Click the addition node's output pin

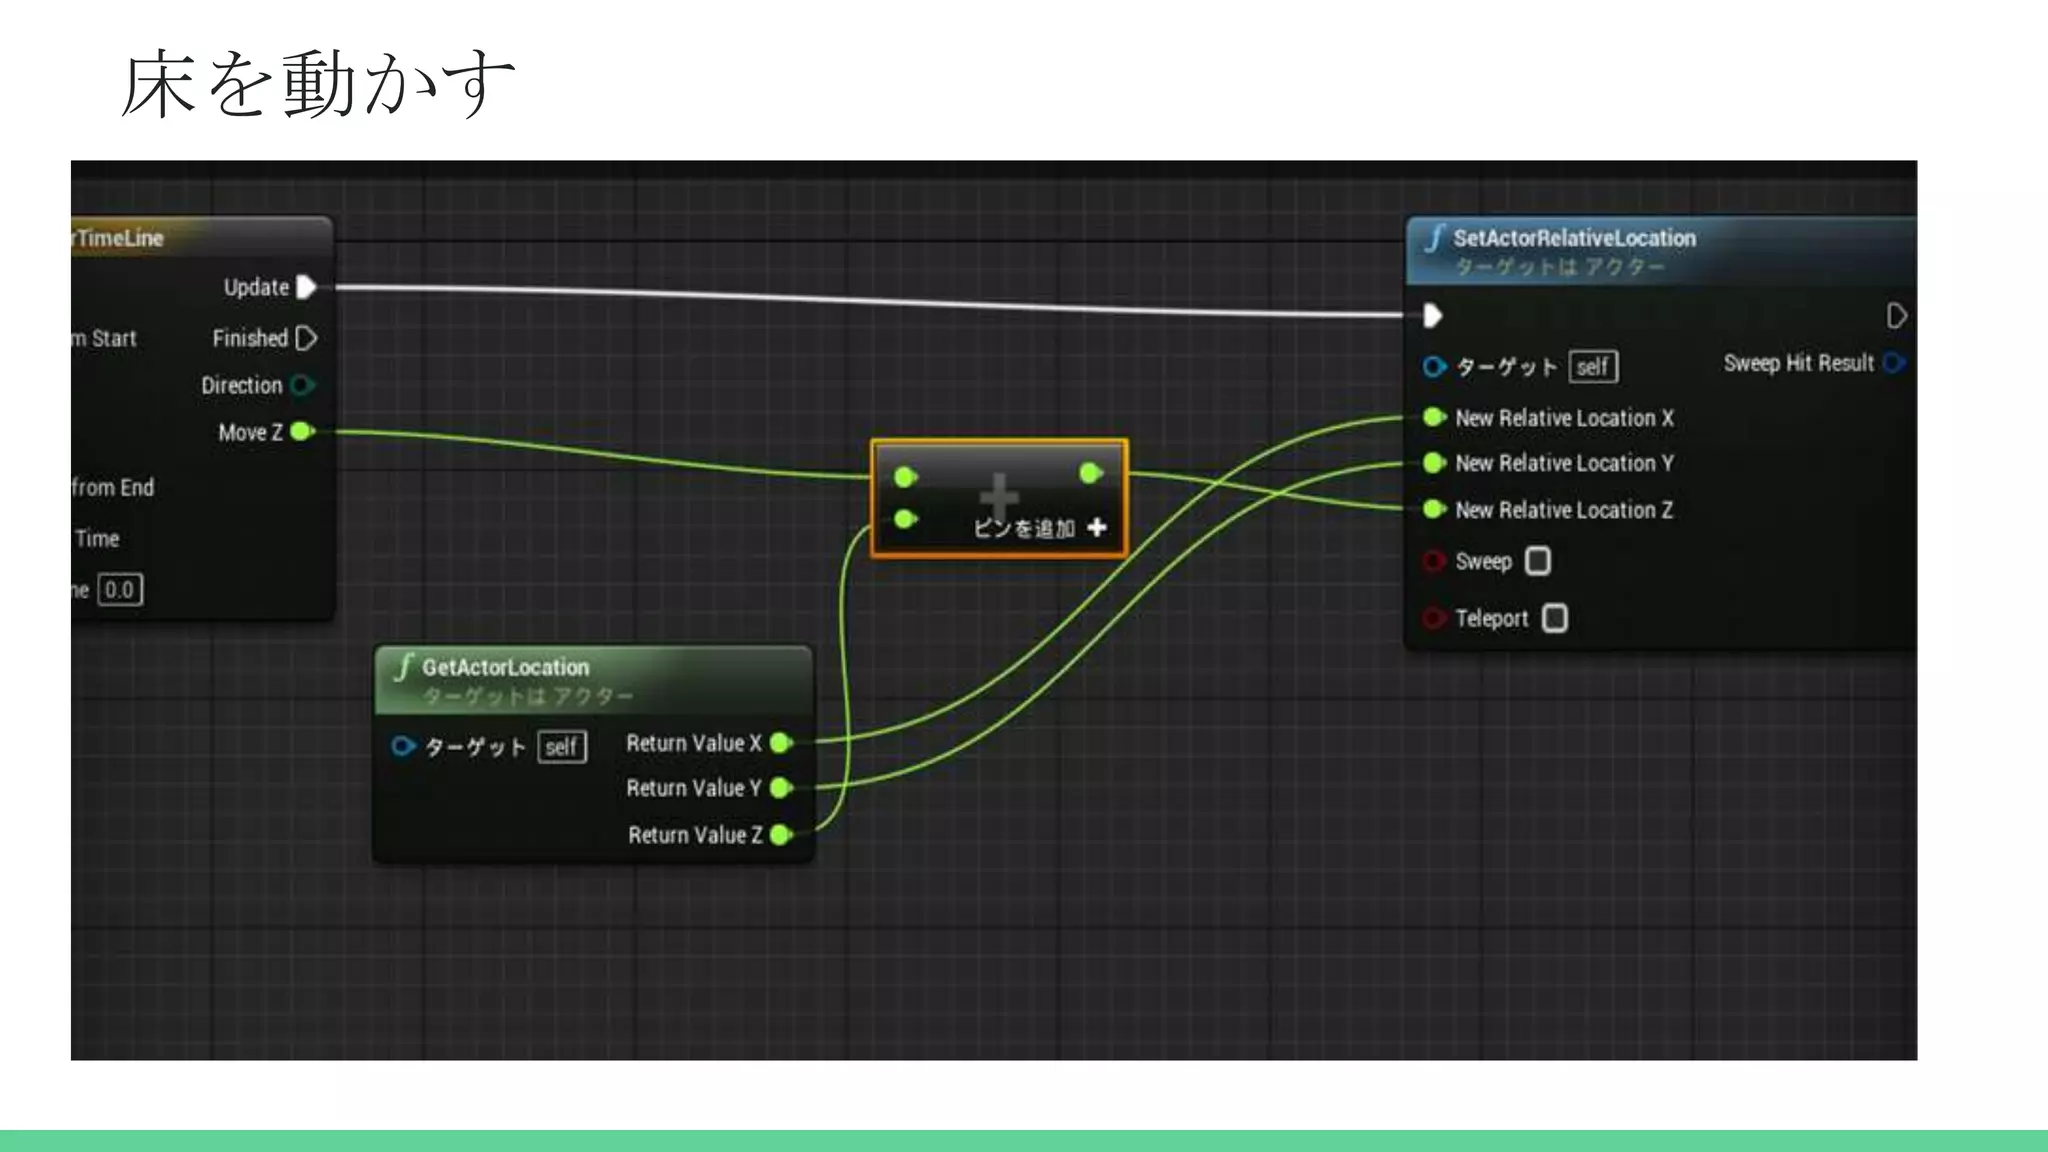point(1091,474)
